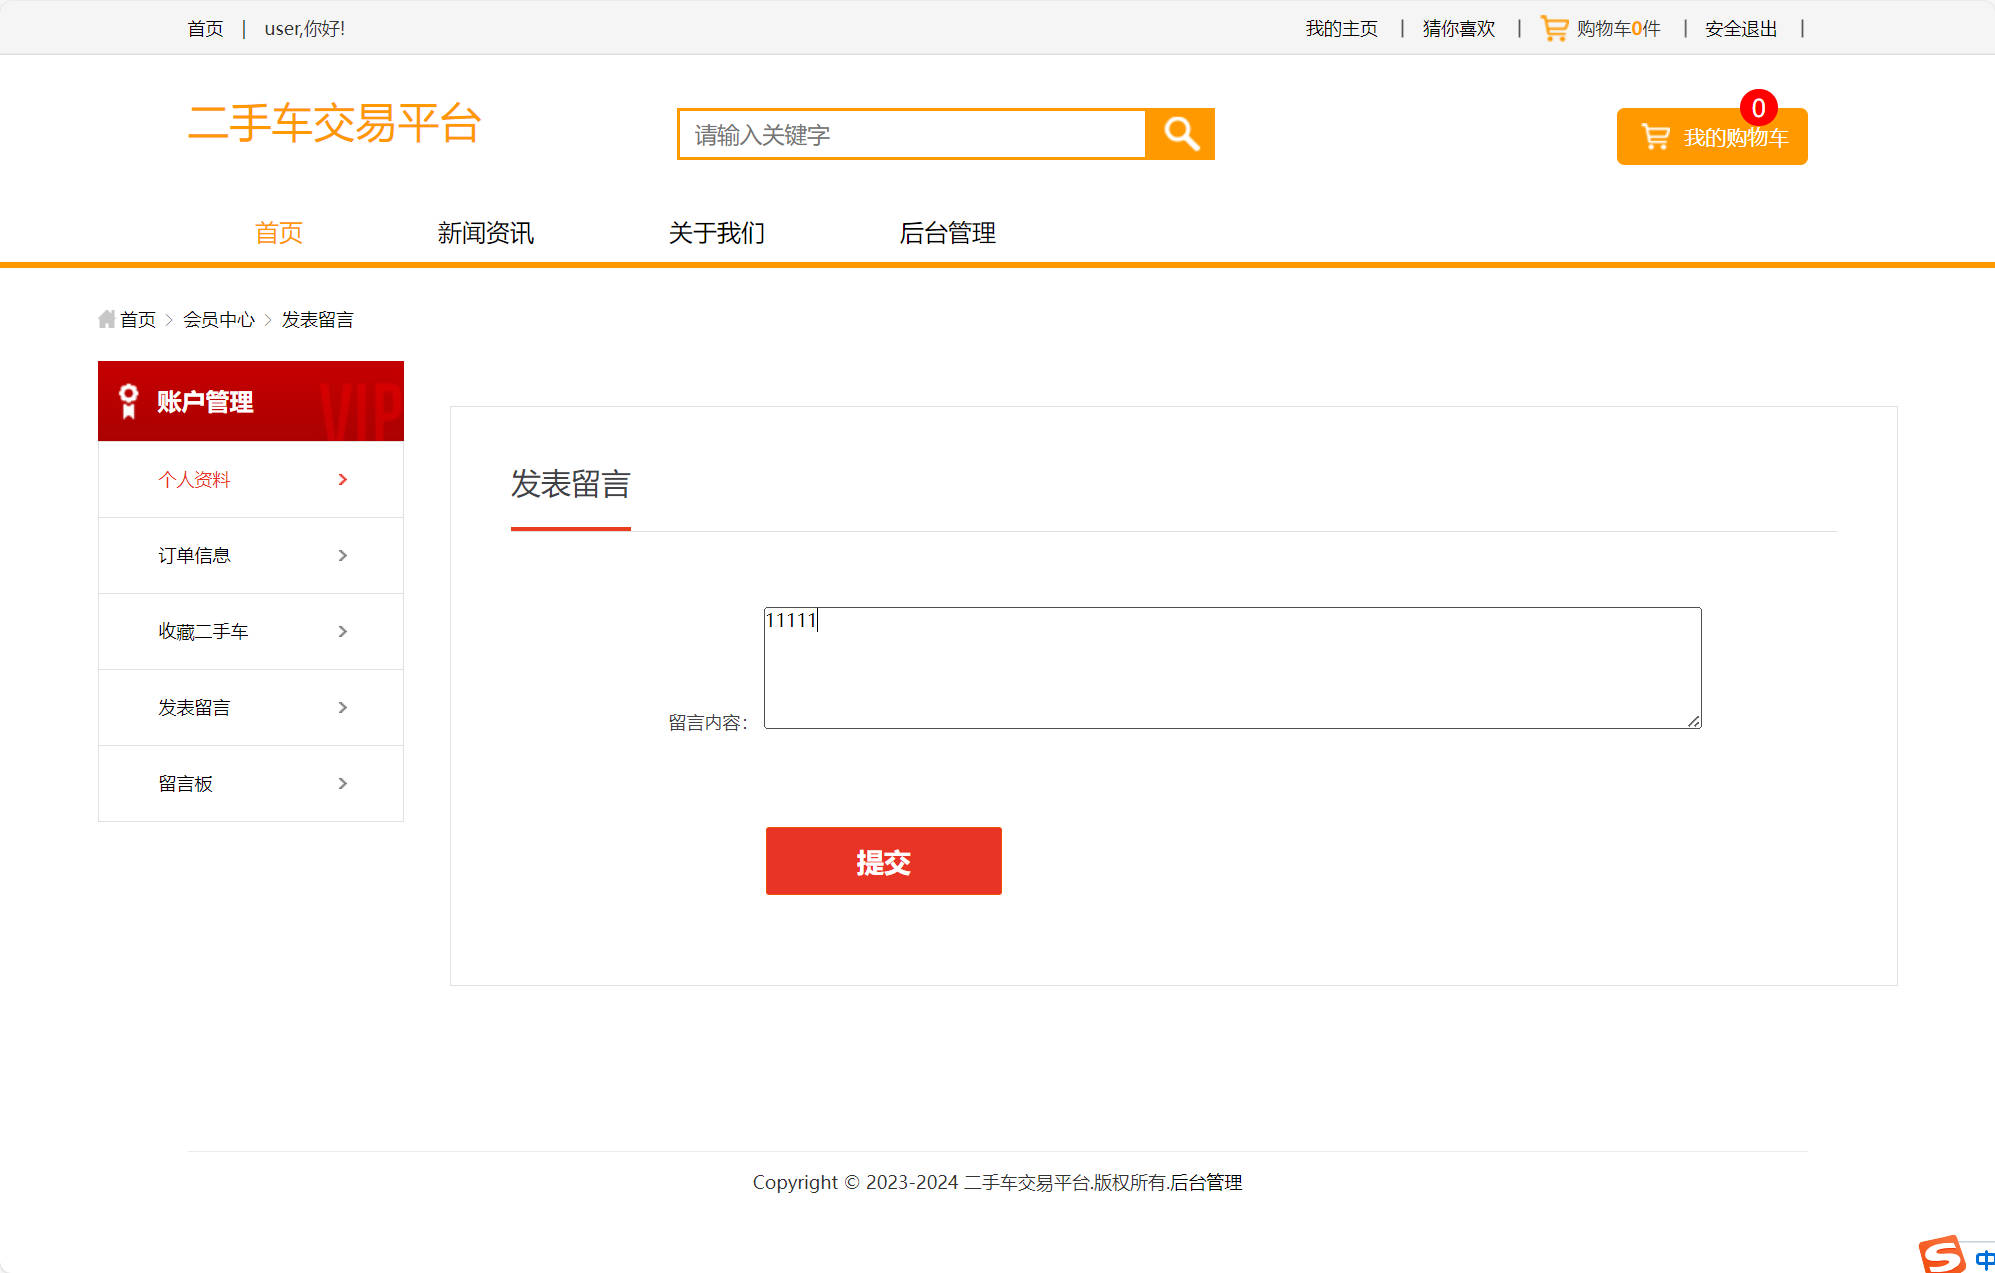Open 会员中心 from the breadcrumb
The height and width of the screenshot is (1273, 1995).
pyautogui.click(x=221, y=319)
